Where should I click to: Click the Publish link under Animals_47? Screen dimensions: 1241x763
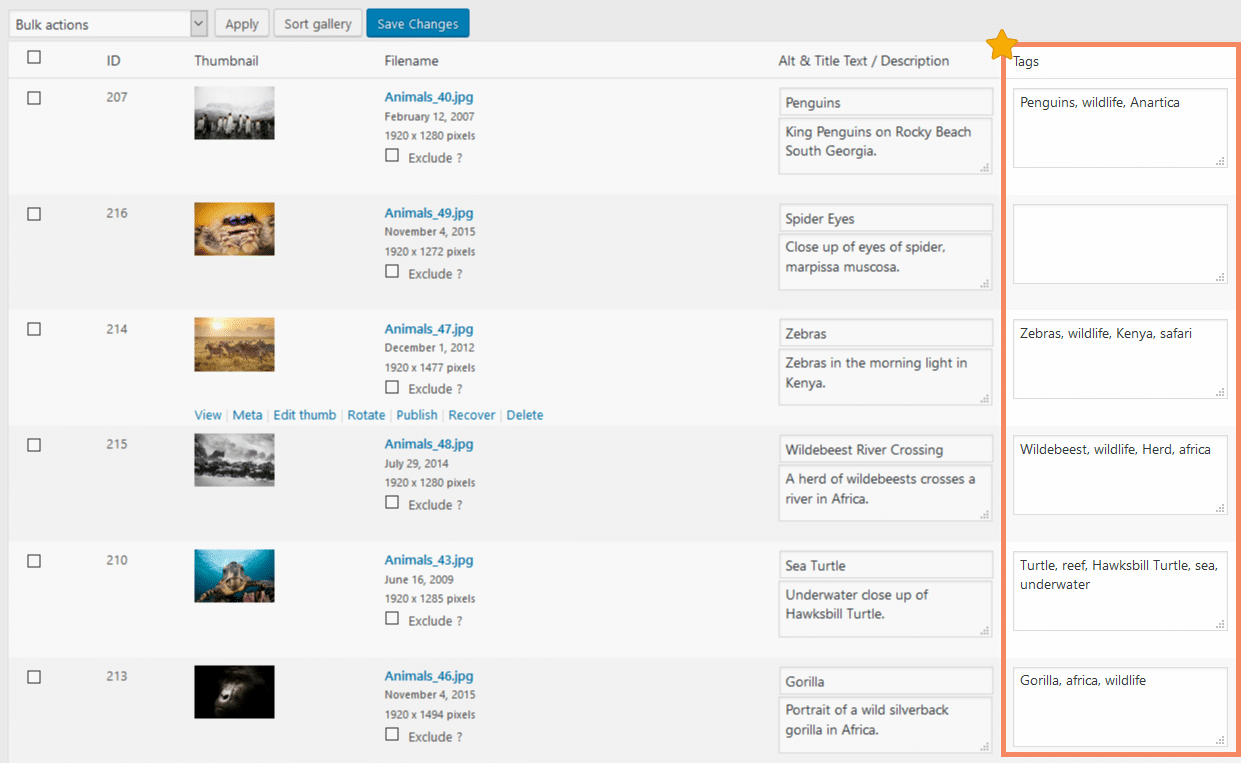point(417,415)
